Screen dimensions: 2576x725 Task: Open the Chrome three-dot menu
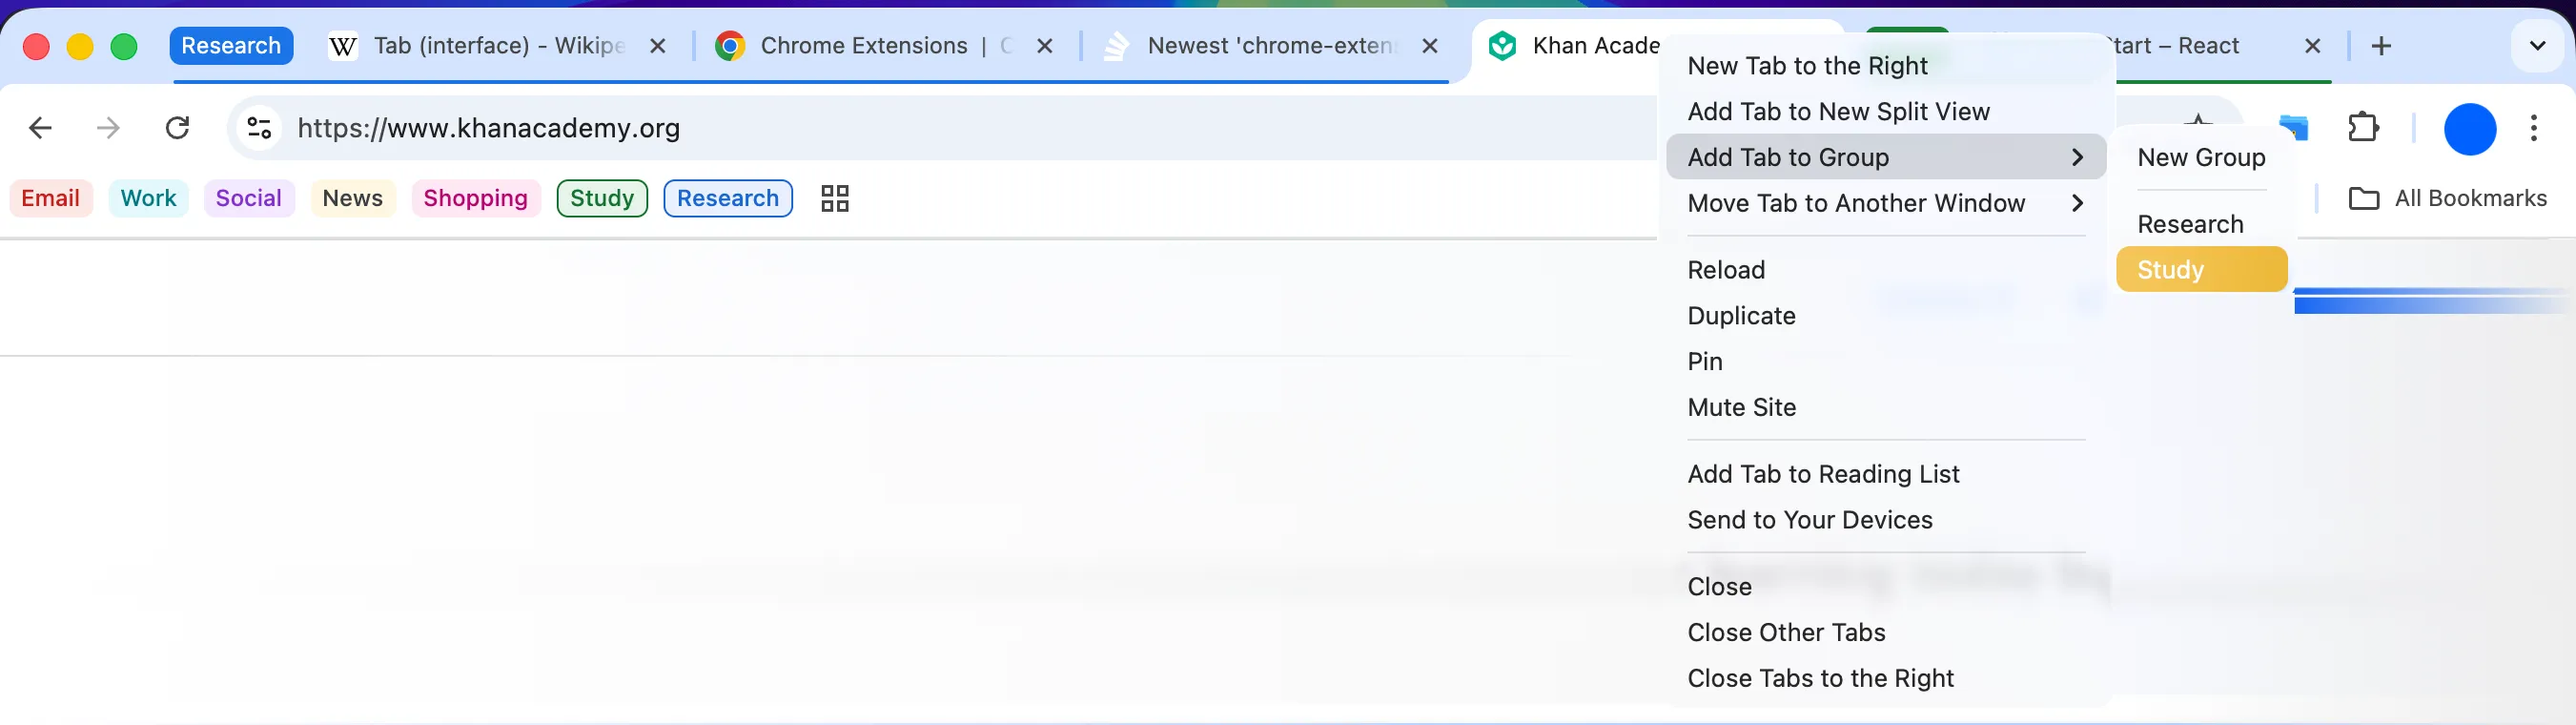(x=2533, y=128)
